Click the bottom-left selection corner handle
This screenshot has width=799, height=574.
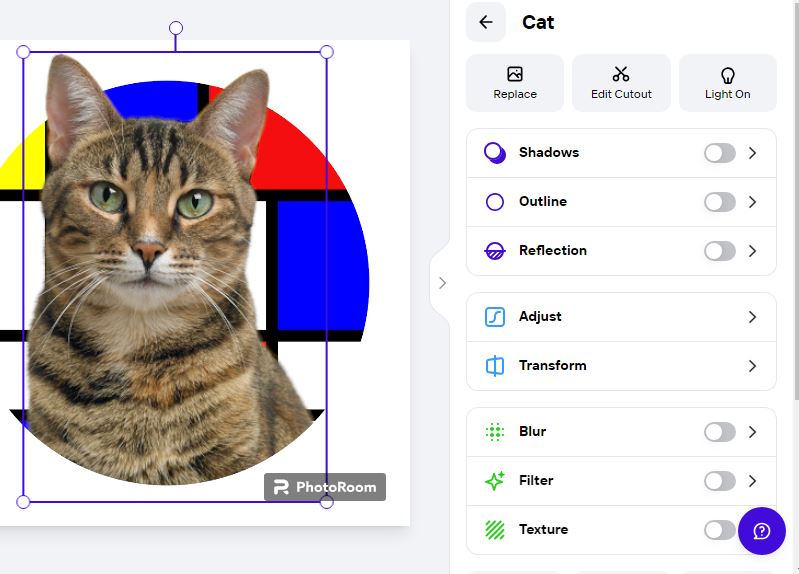(23, 502)
